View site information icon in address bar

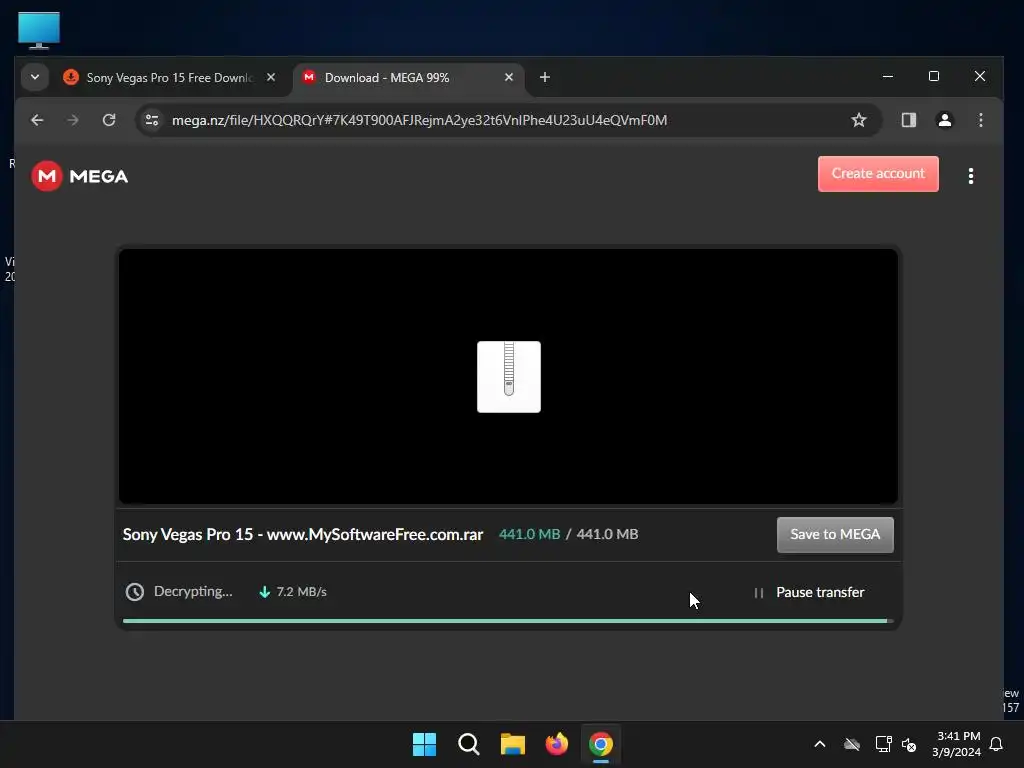pos(152,120)
